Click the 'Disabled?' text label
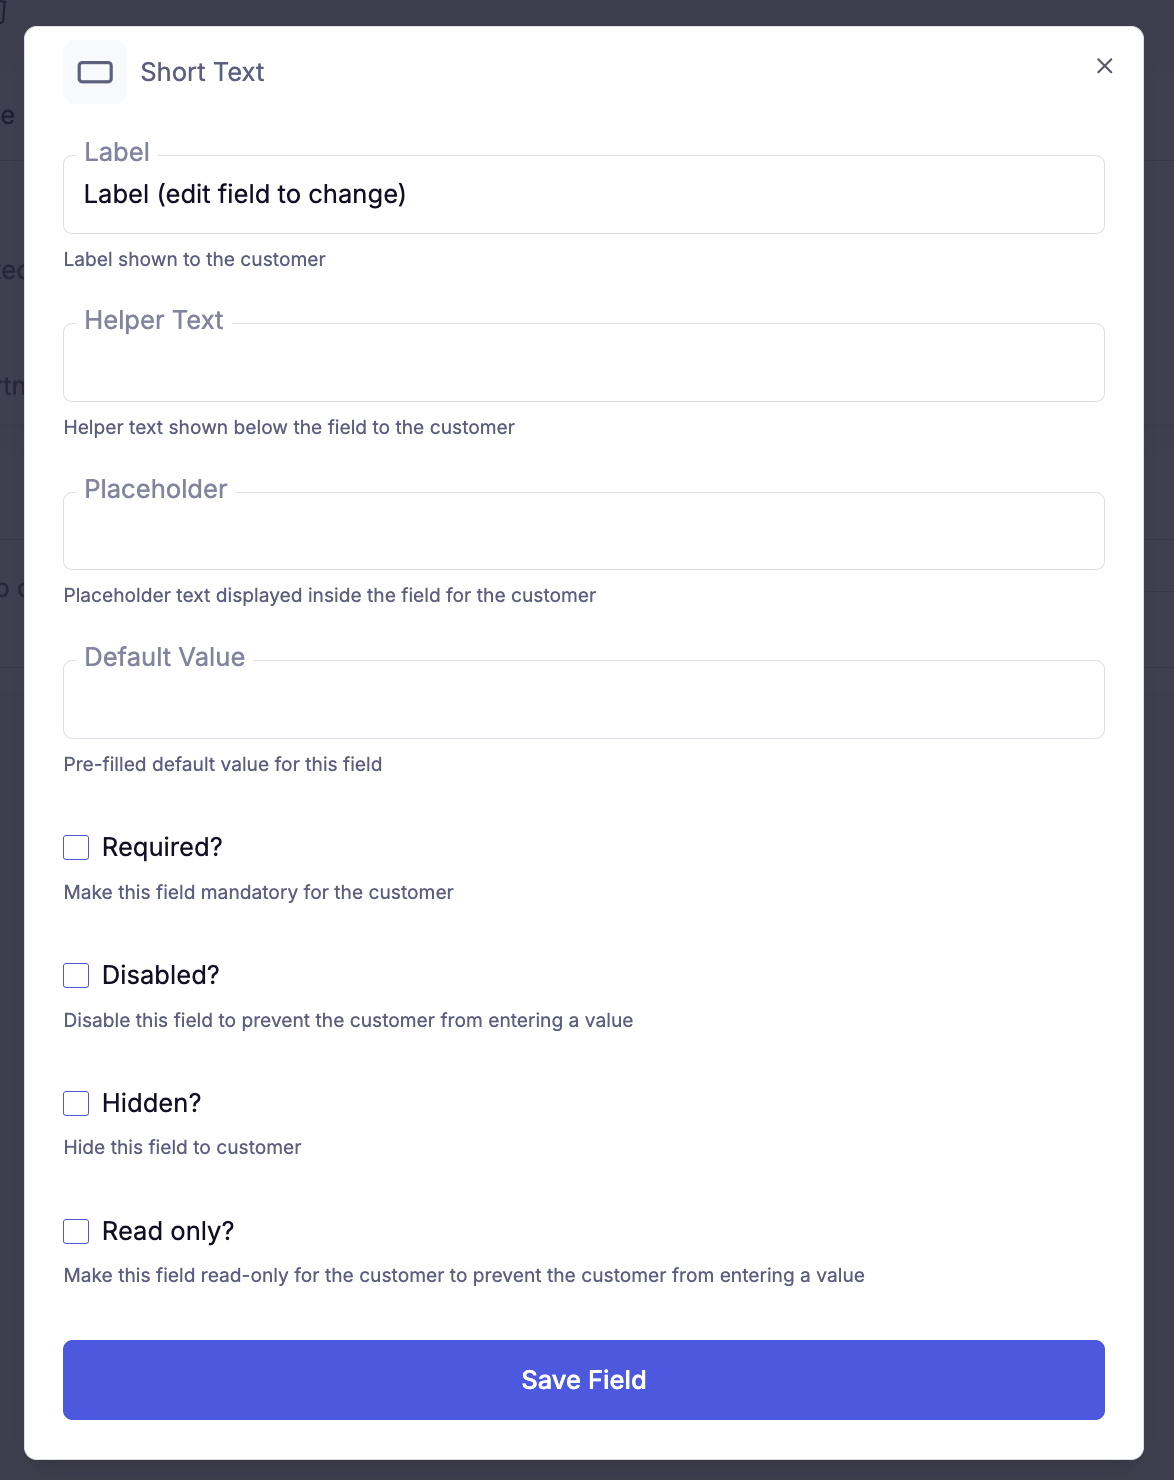Screen dimensions: 1174x1480 point(160,976)
